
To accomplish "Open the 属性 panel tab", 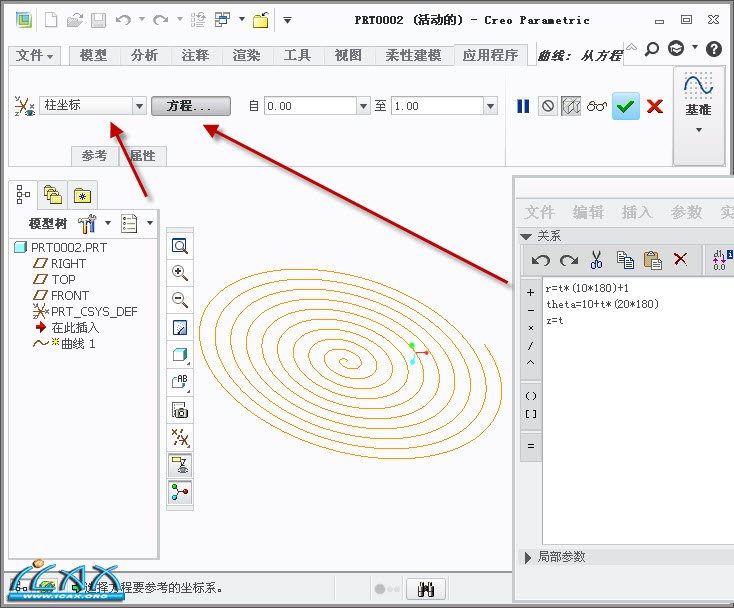I will coord(143,155).
